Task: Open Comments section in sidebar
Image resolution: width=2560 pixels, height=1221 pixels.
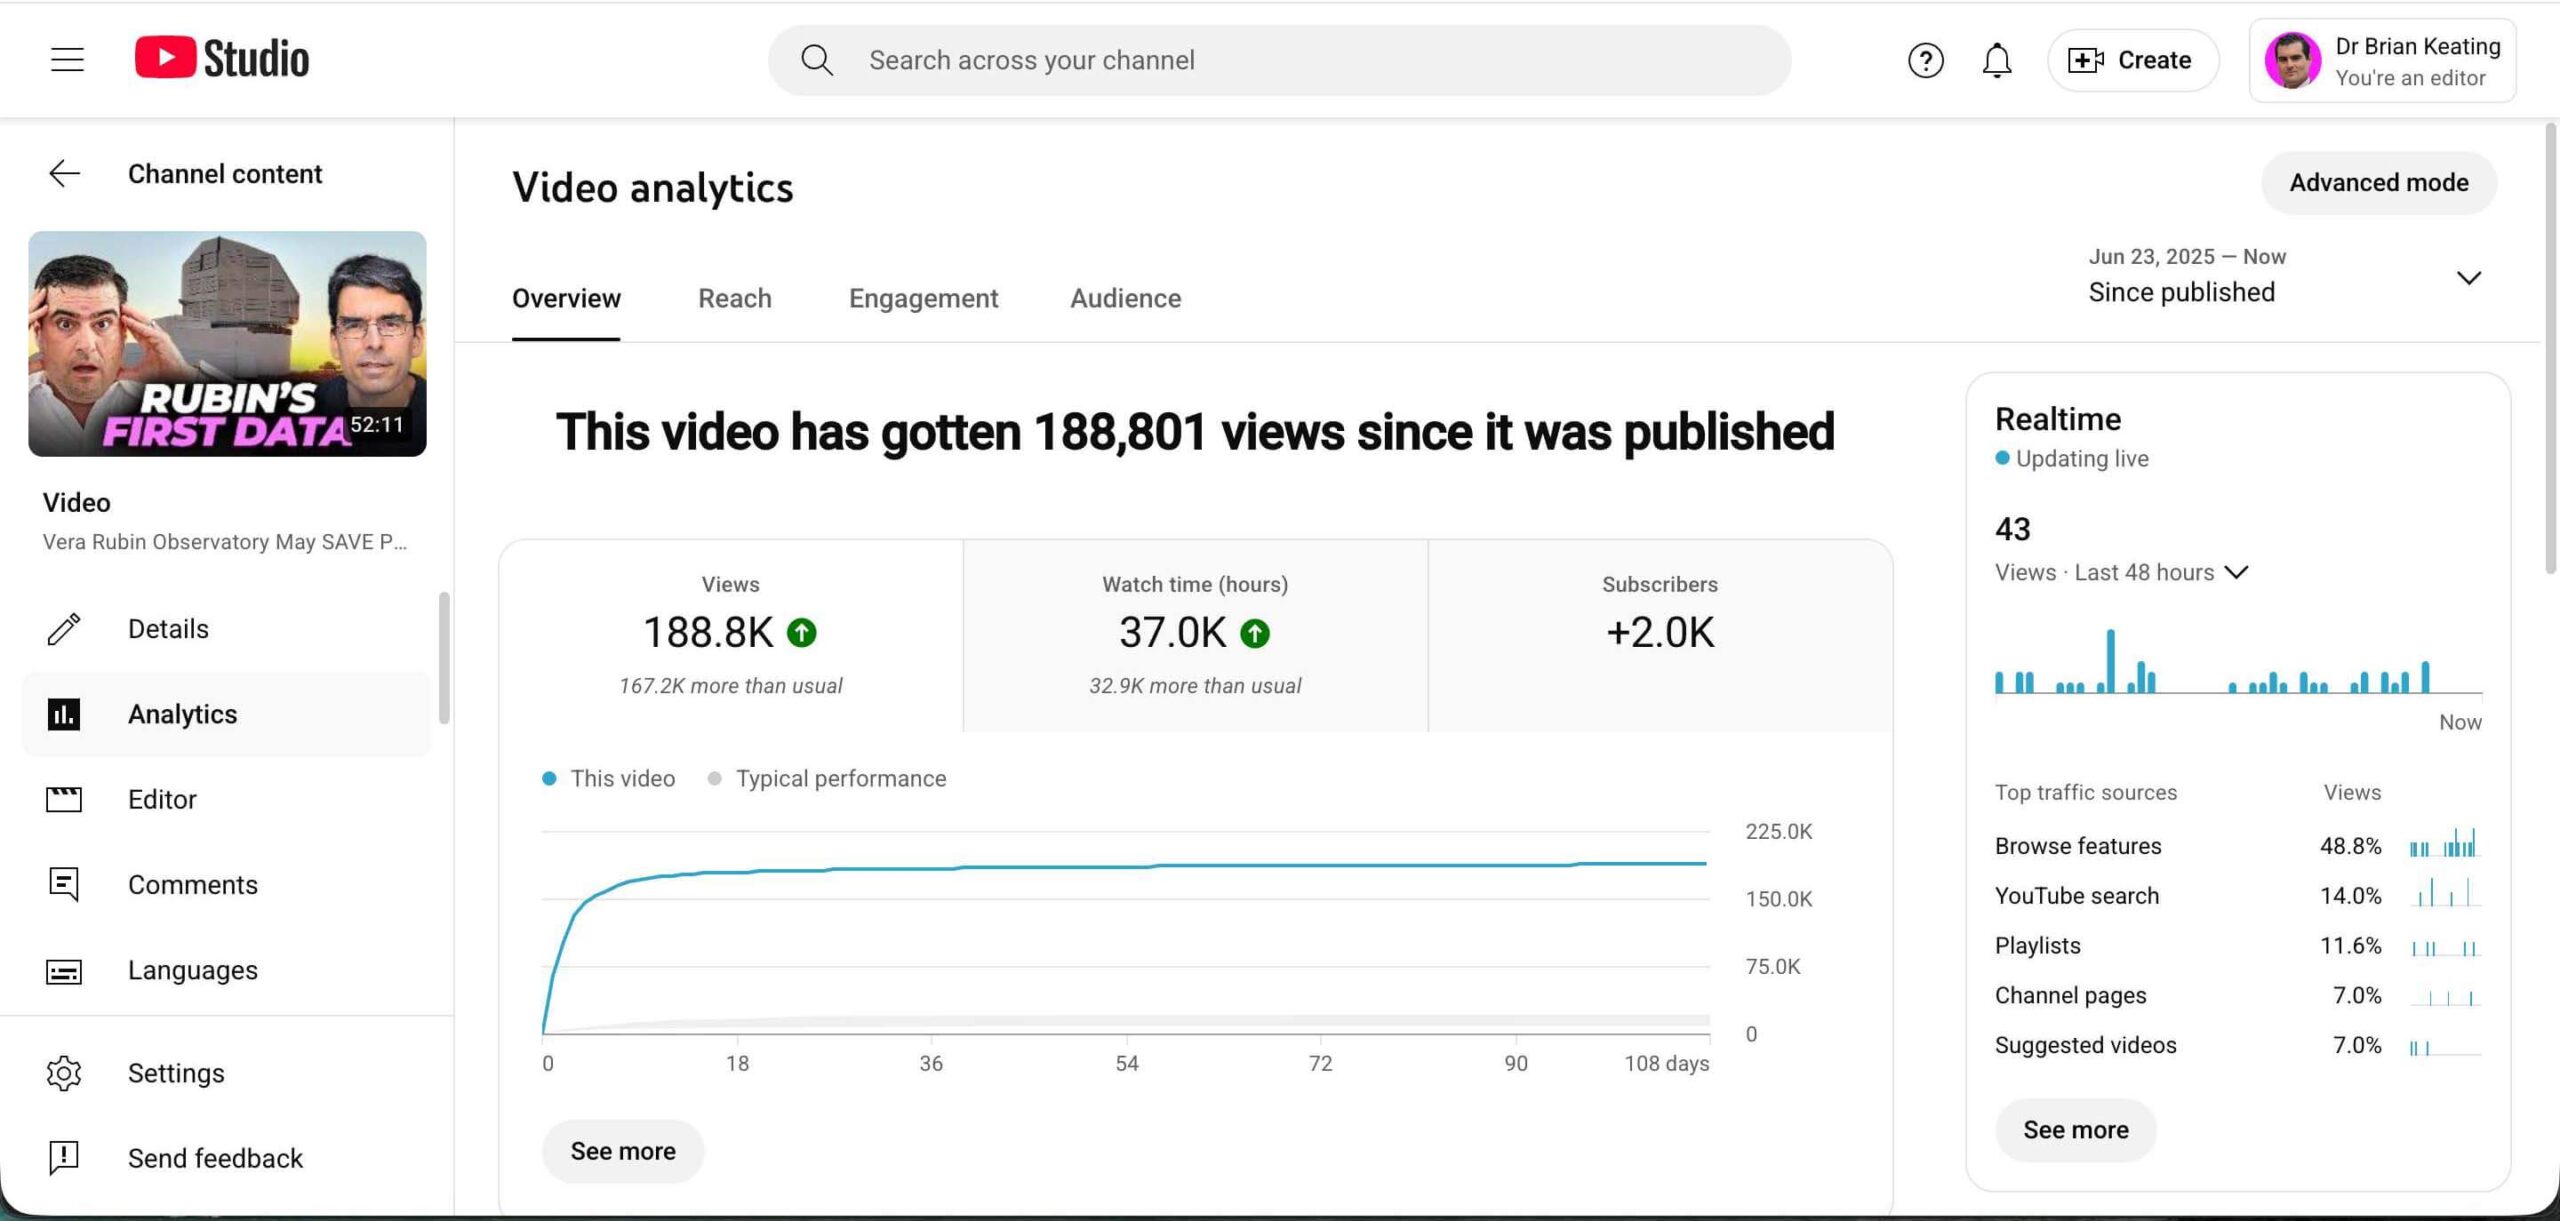Action: [x=192, y=884]
